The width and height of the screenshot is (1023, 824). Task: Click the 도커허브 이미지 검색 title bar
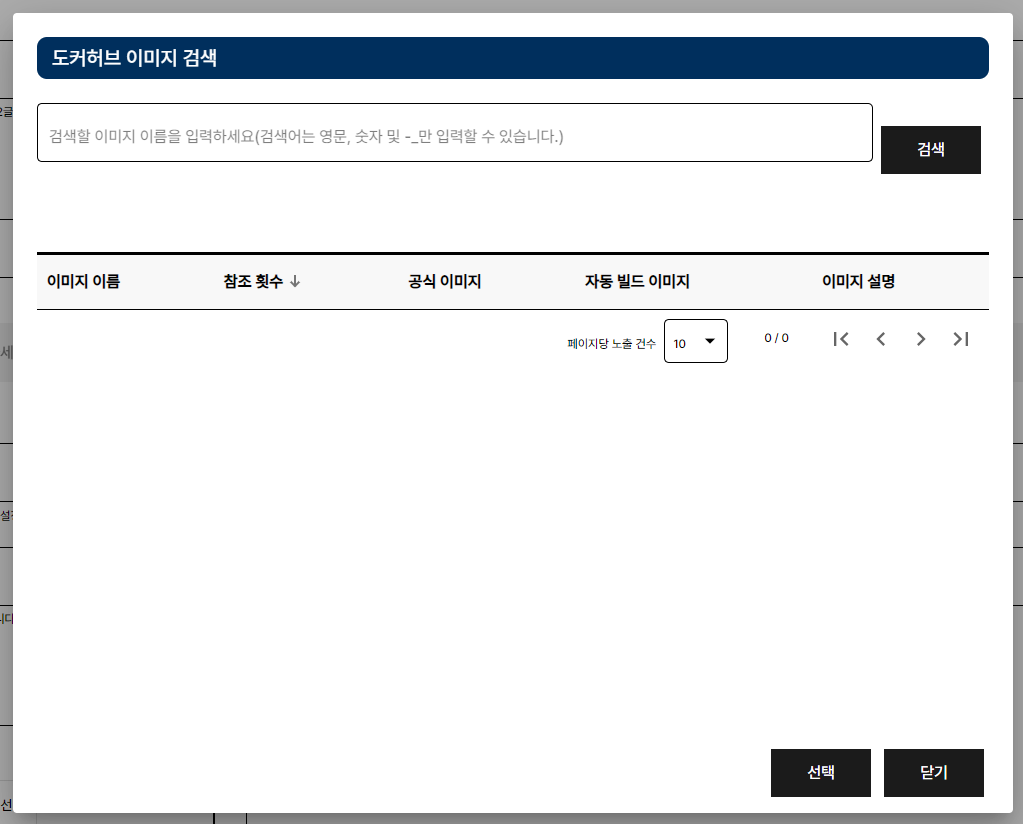tap(512, 58)
